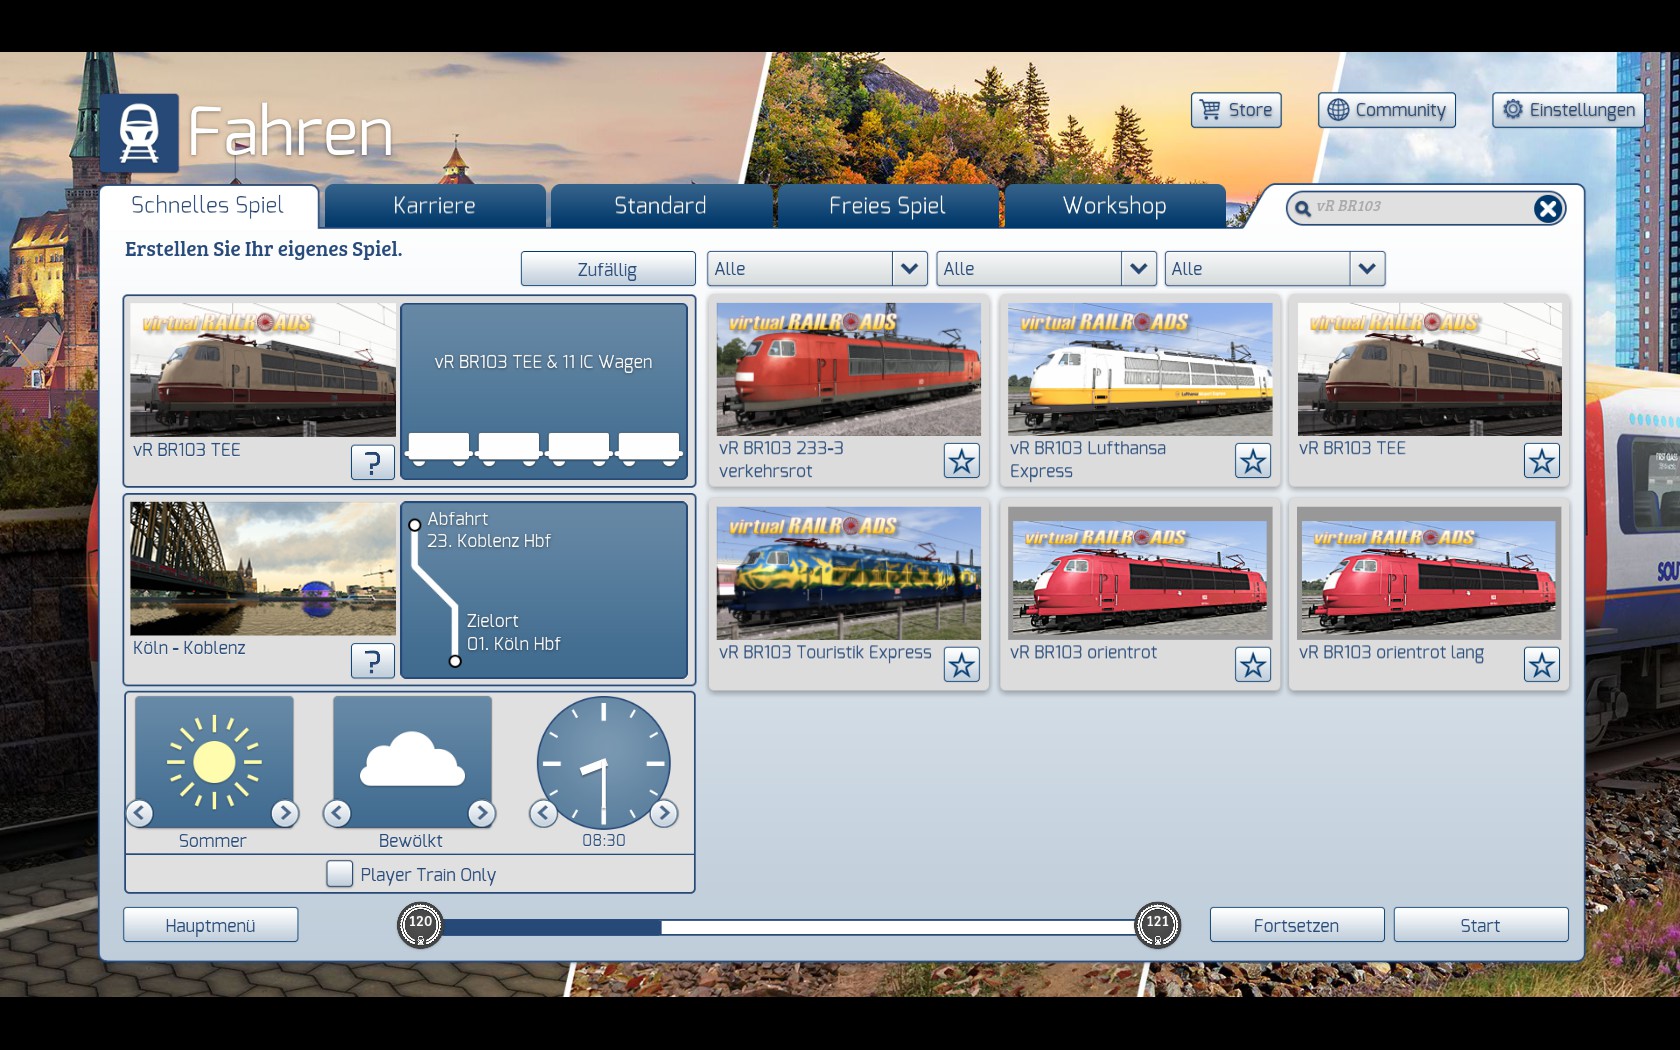Image resolution: width=1680 pixels, height=1050 pixels.
Task: Select the vR BR103 233-3 verkehrsrot thumbnail
Action: coord(849,369)
